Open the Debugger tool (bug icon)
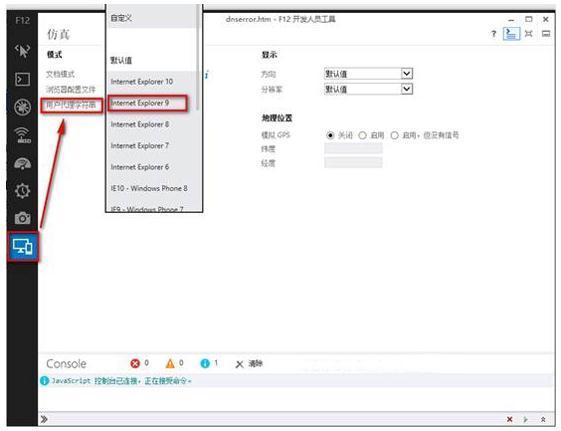Image resolution: width=561 pixels, height=431 pixels. pyautogui.click(x=23, y=107)
